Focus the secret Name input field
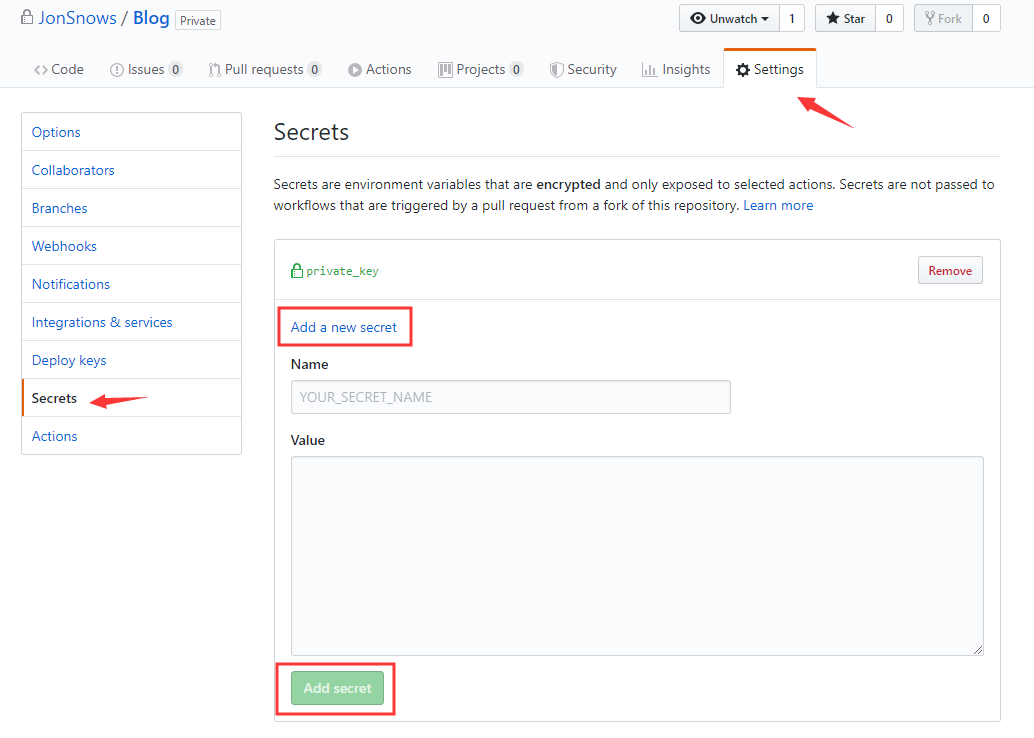This screenshot has width=1034, height=738. pyautogui.click(x=510, y=397)
